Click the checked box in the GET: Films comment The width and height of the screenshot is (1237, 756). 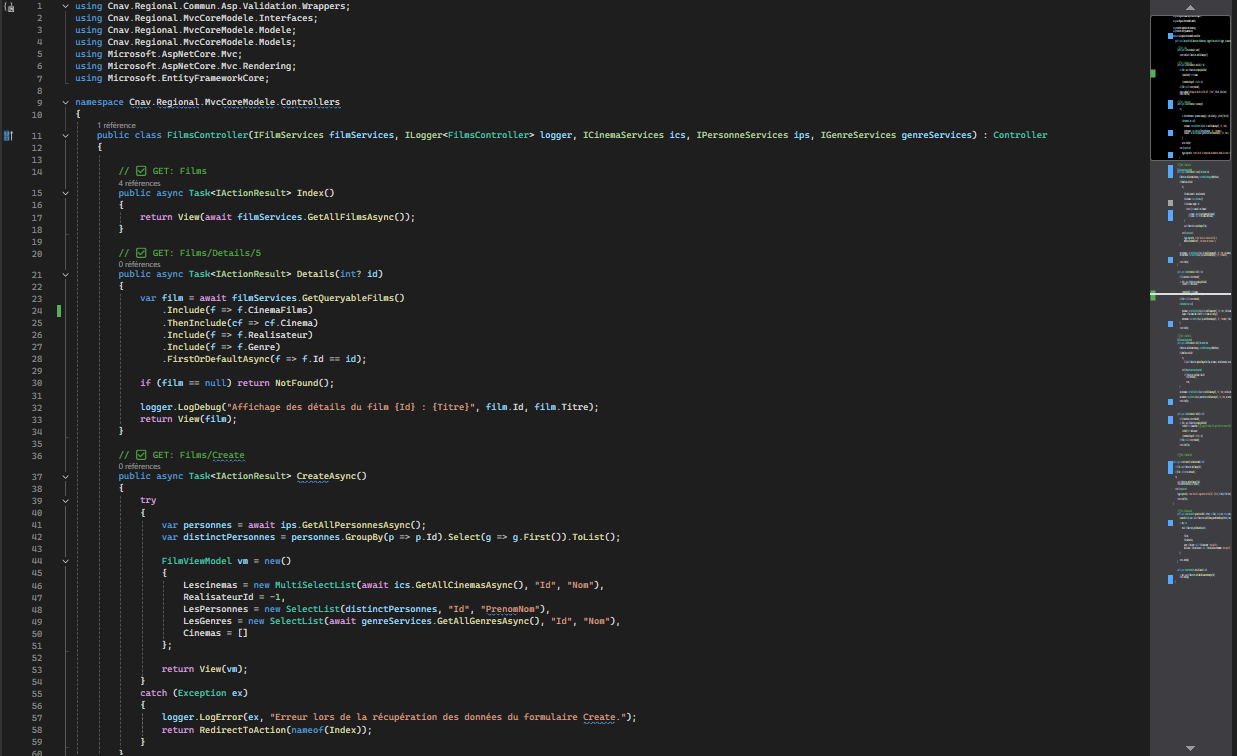coord(139,170)
